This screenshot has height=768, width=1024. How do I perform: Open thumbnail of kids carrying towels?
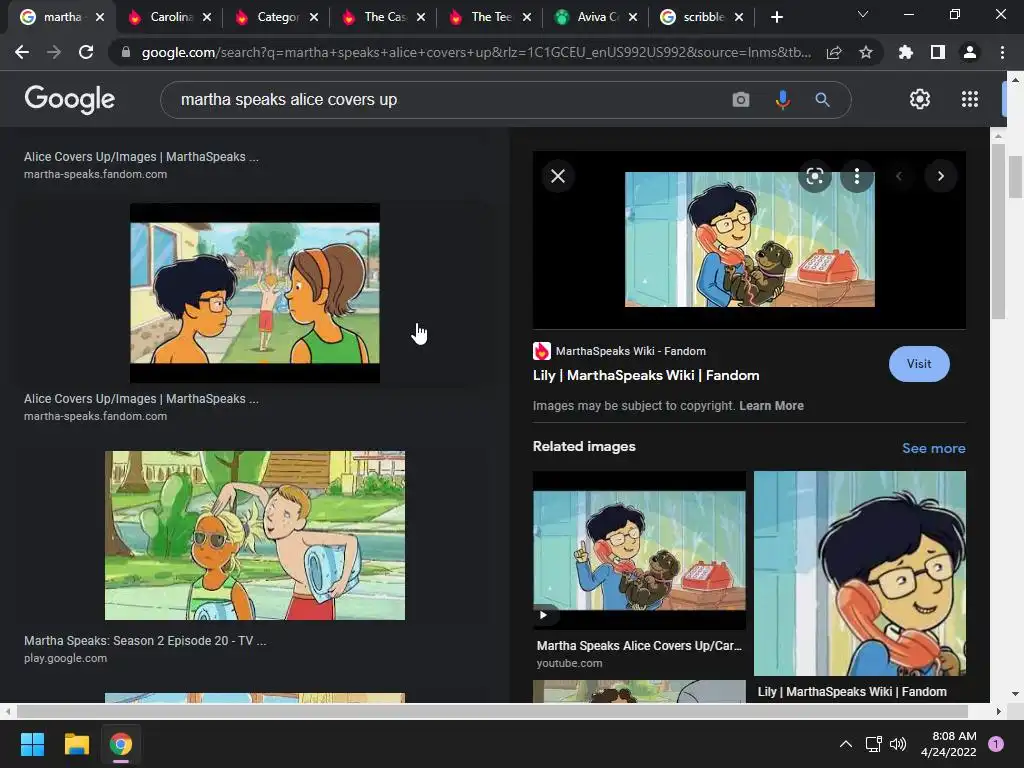tap(255, 535)
